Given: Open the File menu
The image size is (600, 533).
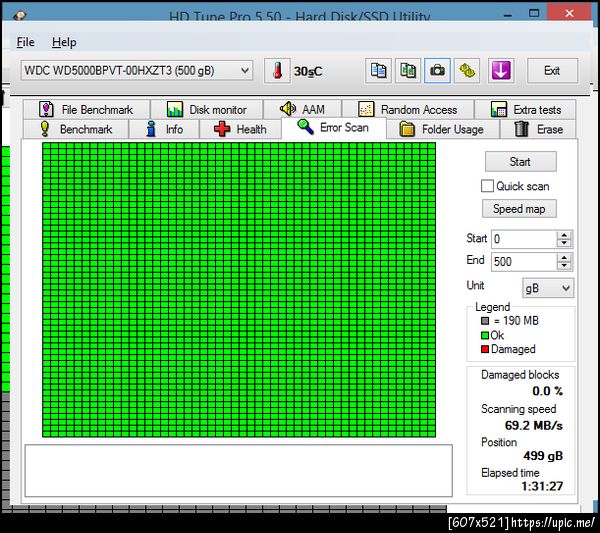Looking at the screenshot, I should click(x=26, y=42).
